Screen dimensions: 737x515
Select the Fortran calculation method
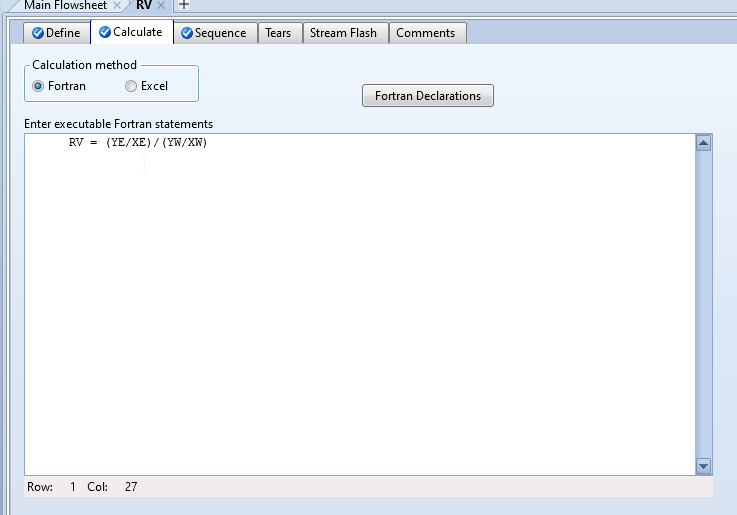39,86
